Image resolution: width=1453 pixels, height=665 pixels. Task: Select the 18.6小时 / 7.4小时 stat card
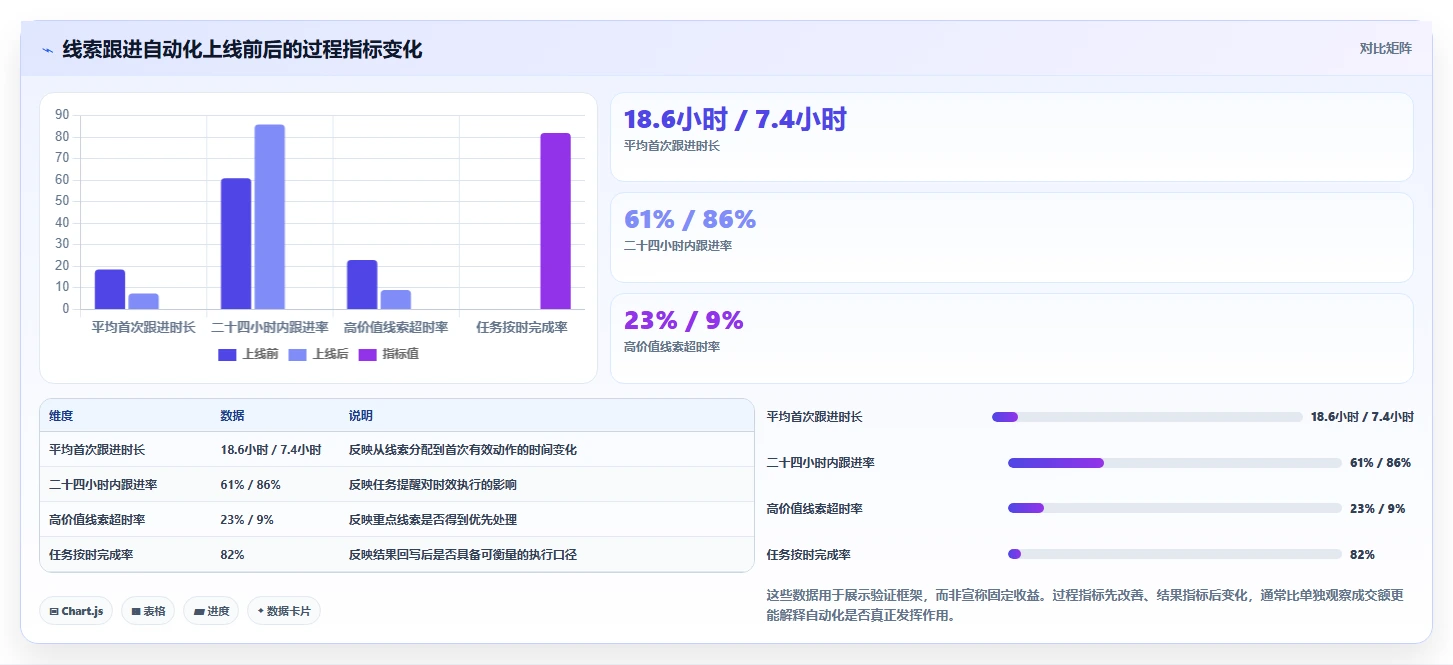pos(1011,137)
